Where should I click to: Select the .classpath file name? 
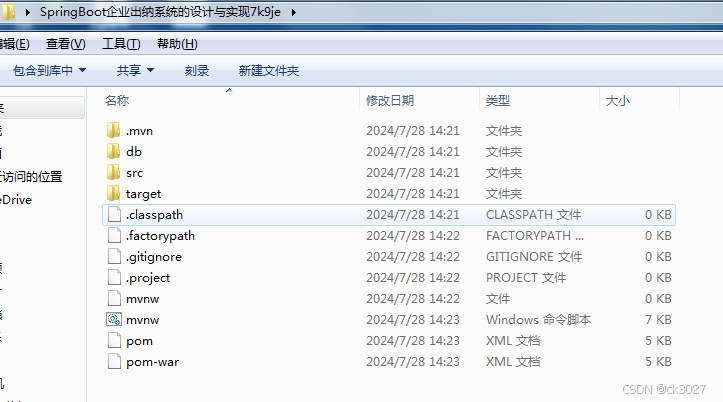[x=154, y=215]
